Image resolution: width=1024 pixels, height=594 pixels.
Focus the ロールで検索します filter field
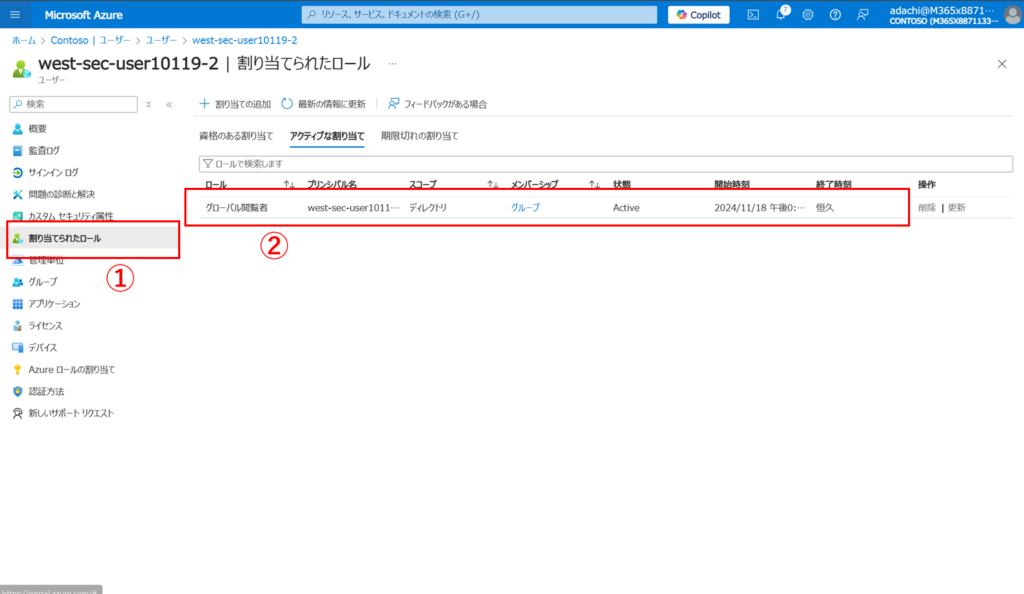click(605, 164)
